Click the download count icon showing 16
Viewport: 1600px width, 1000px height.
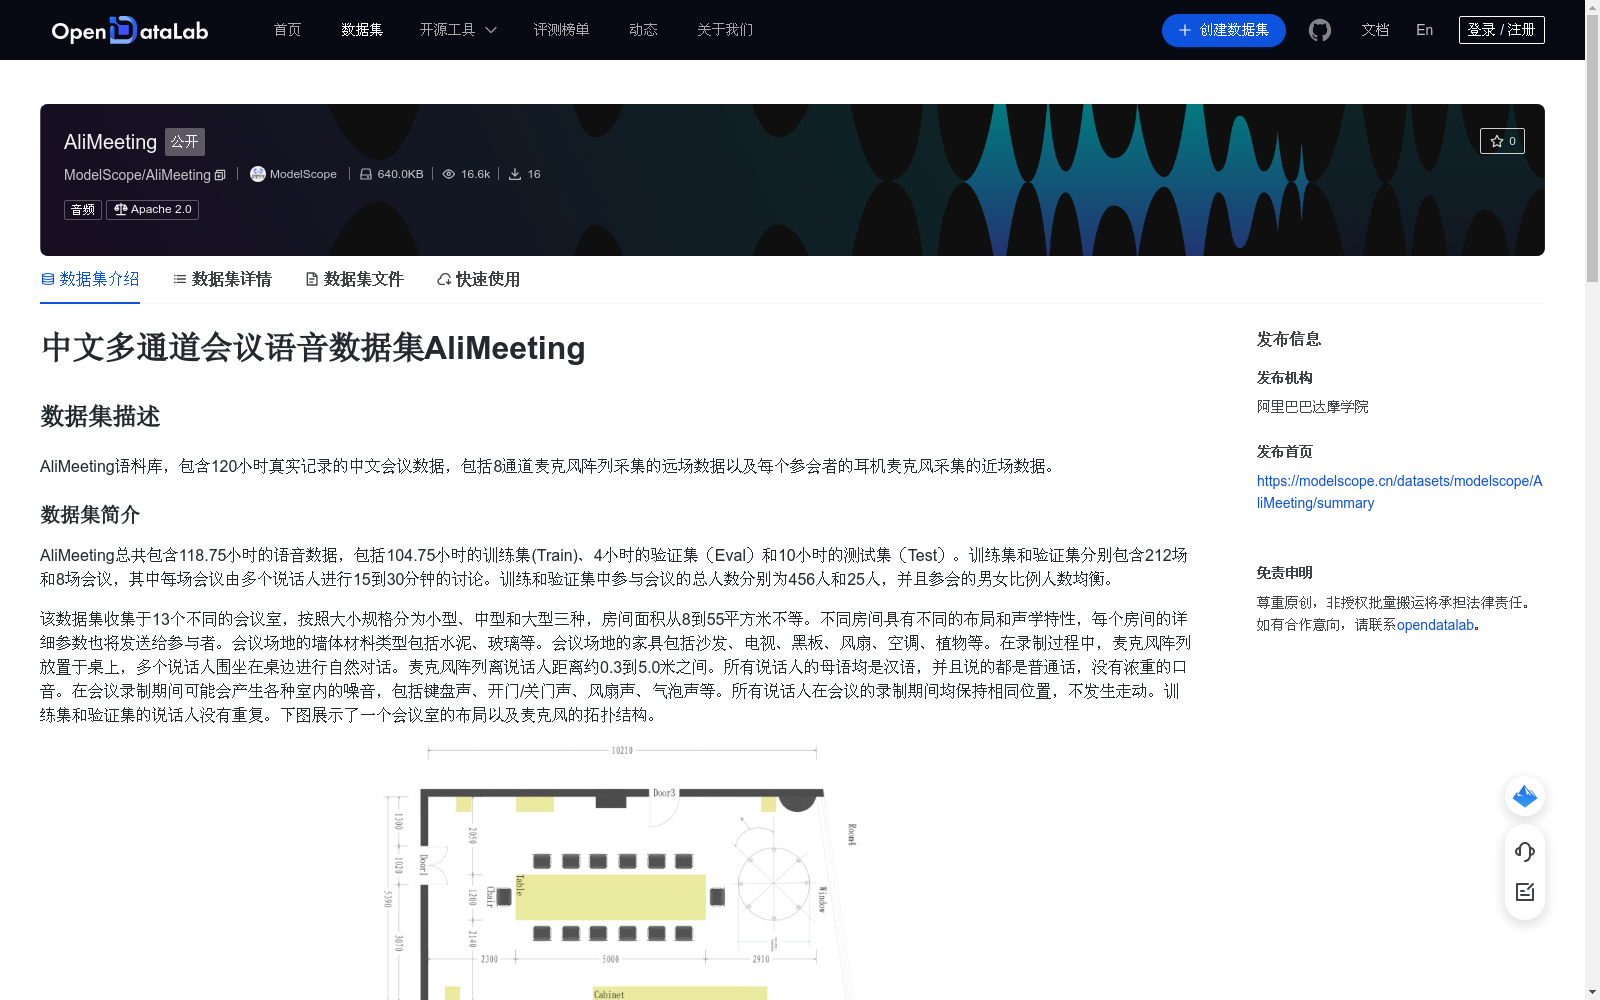(x=515, y=173)
